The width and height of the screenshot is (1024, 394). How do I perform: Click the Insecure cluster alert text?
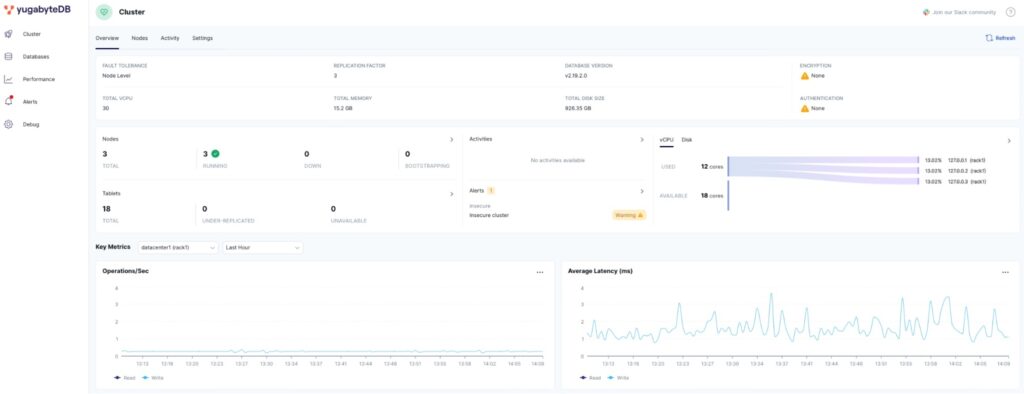tap(489, 215)
